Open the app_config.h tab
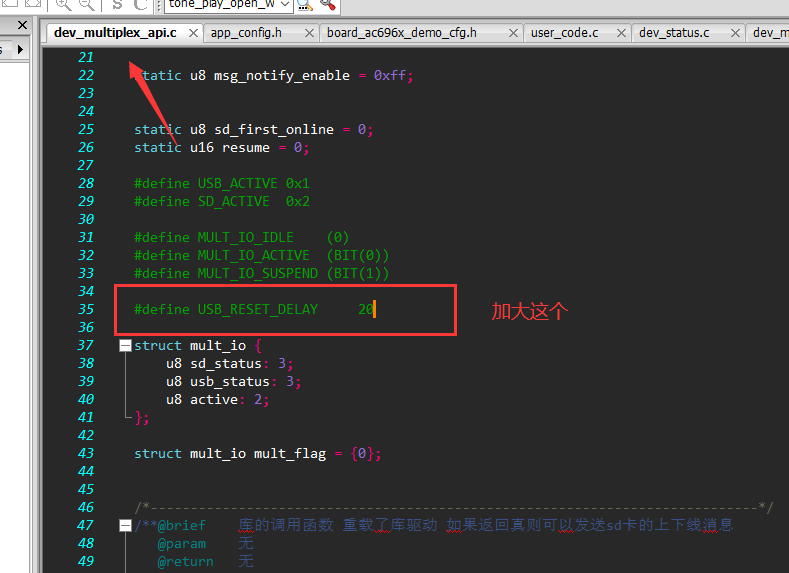Screen dimensions: 789x573 246,33
